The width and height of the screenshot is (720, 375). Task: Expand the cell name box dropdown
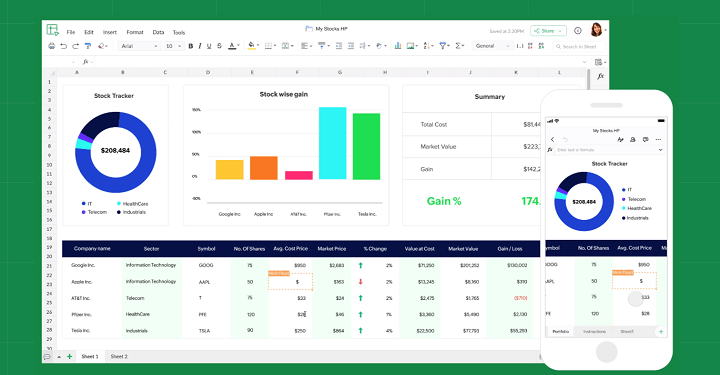coord(73,62)
